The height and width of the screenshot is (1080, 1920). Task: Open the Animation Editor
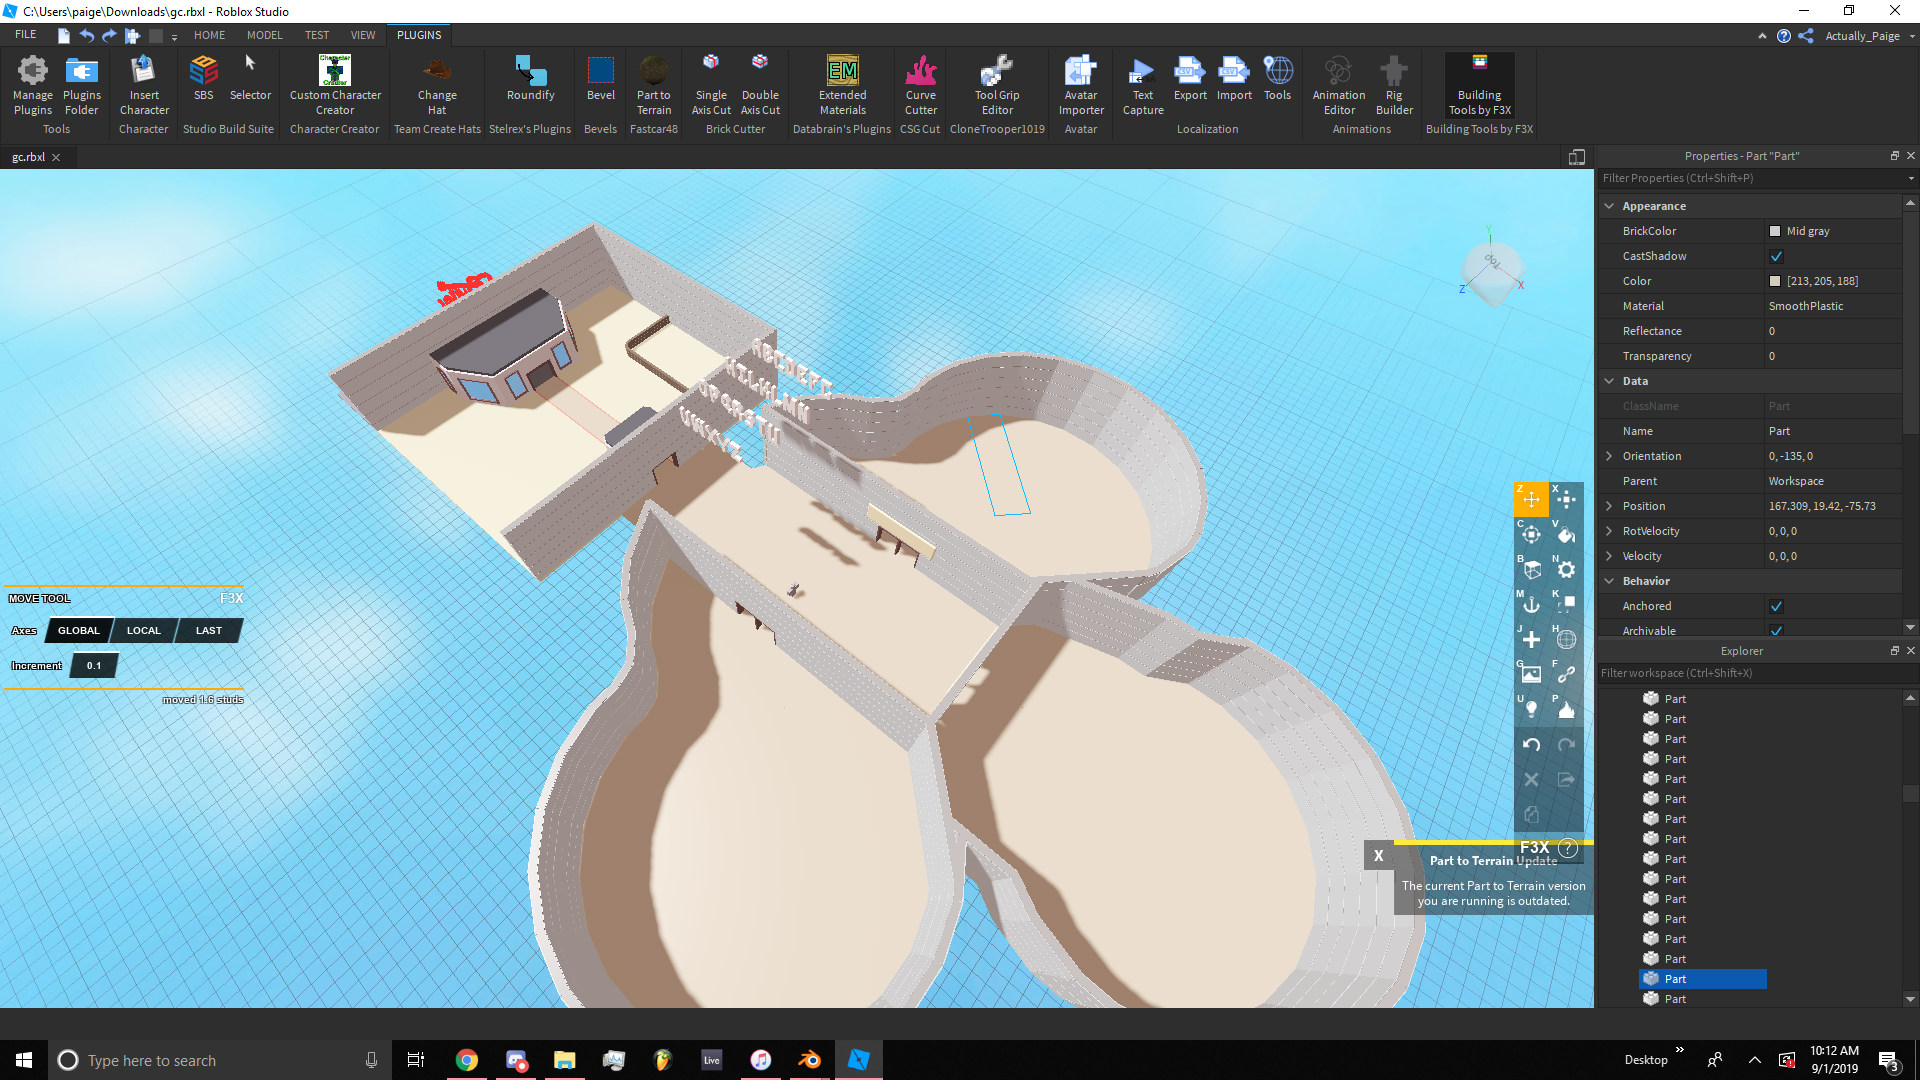tap(1338, 85)
